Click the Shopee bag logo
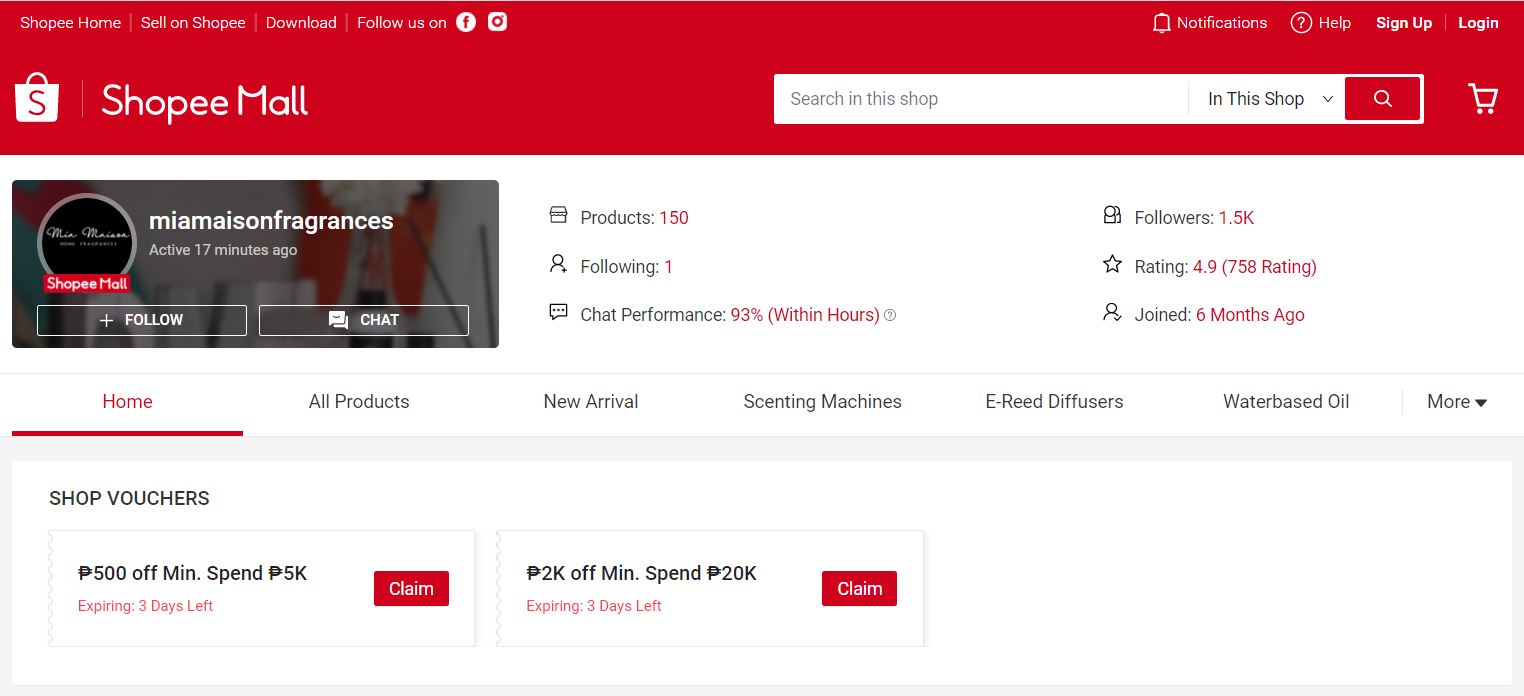Screen dimensions: 1524x696 pyautogui.click(x=37, y=97)
